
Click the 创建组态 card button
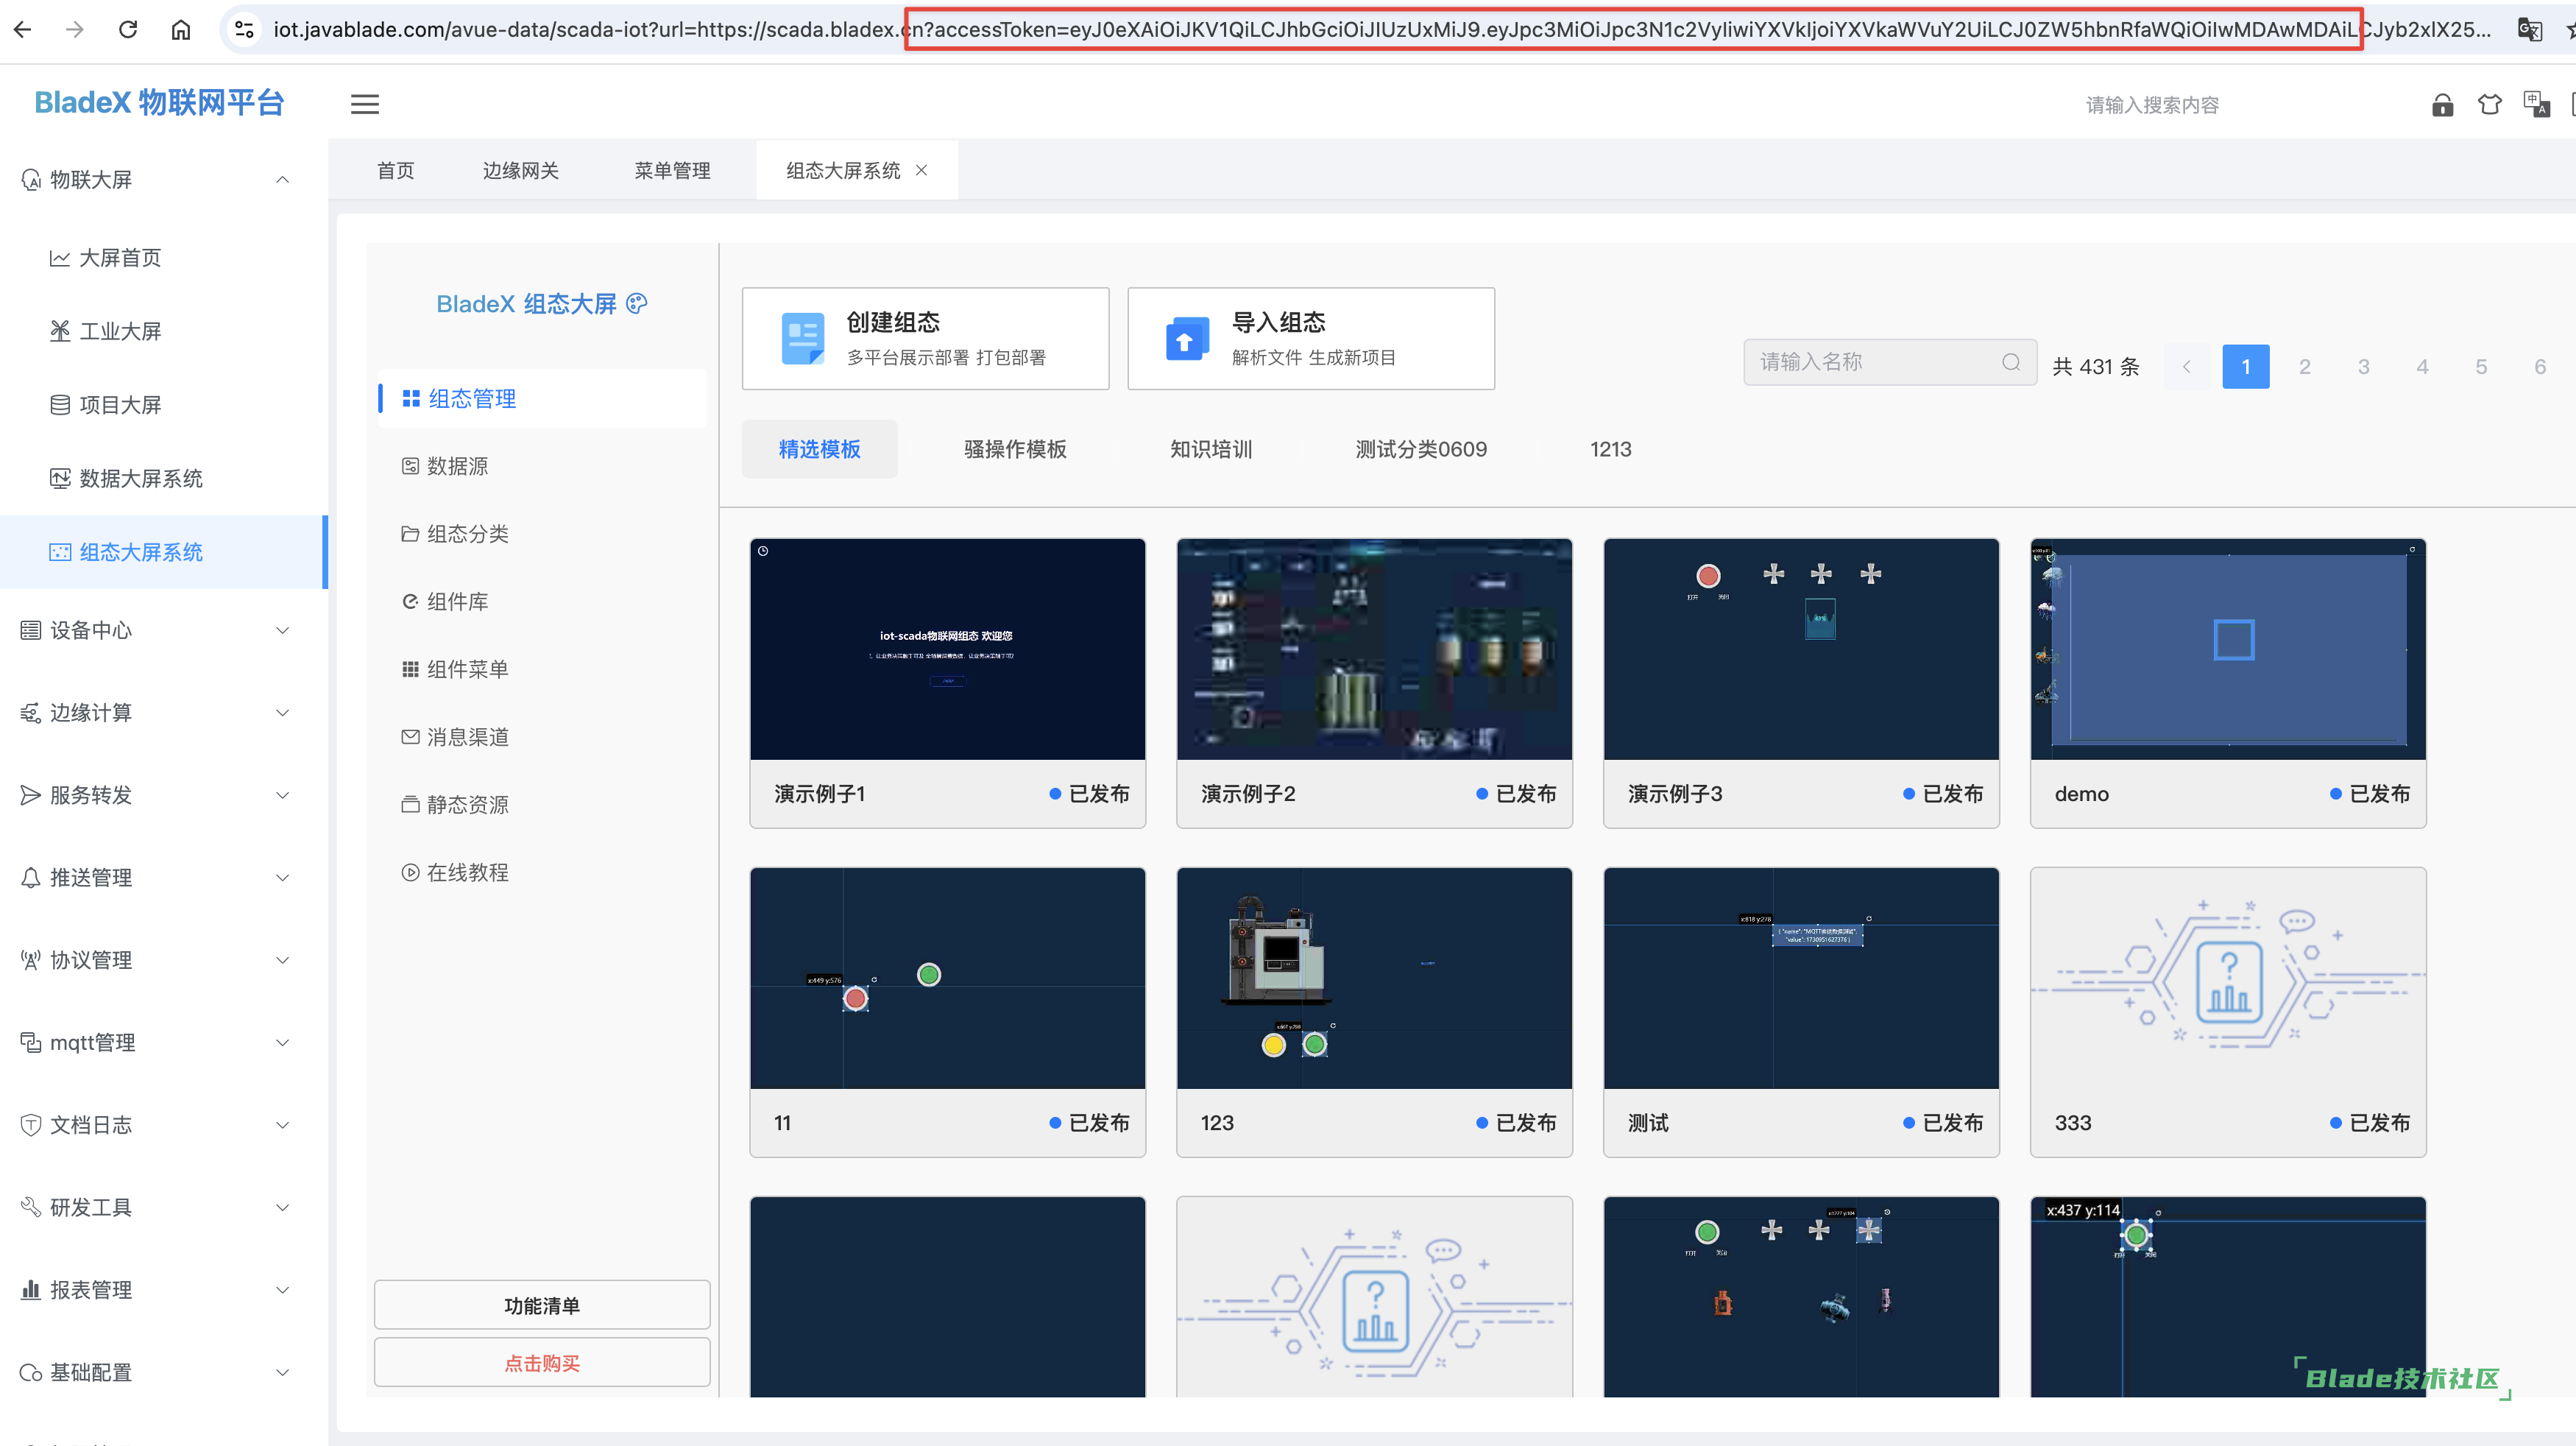coord(925,339)
